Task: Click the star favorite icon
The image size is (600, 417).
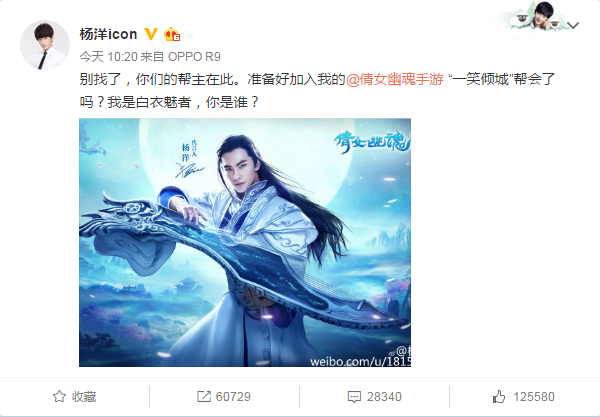Action: pos(59,396)
